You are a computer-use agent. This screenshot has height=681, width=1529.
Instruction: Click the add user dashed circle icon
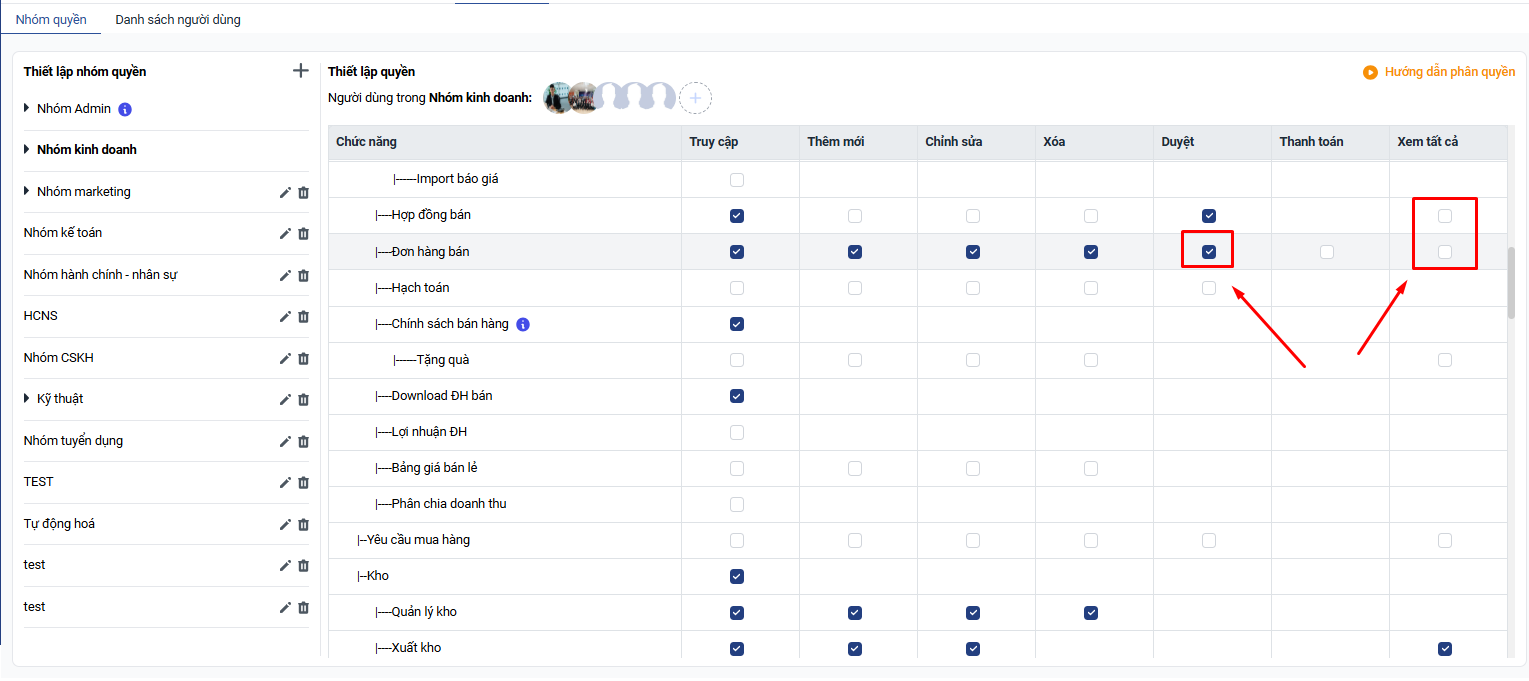(695, 98)
